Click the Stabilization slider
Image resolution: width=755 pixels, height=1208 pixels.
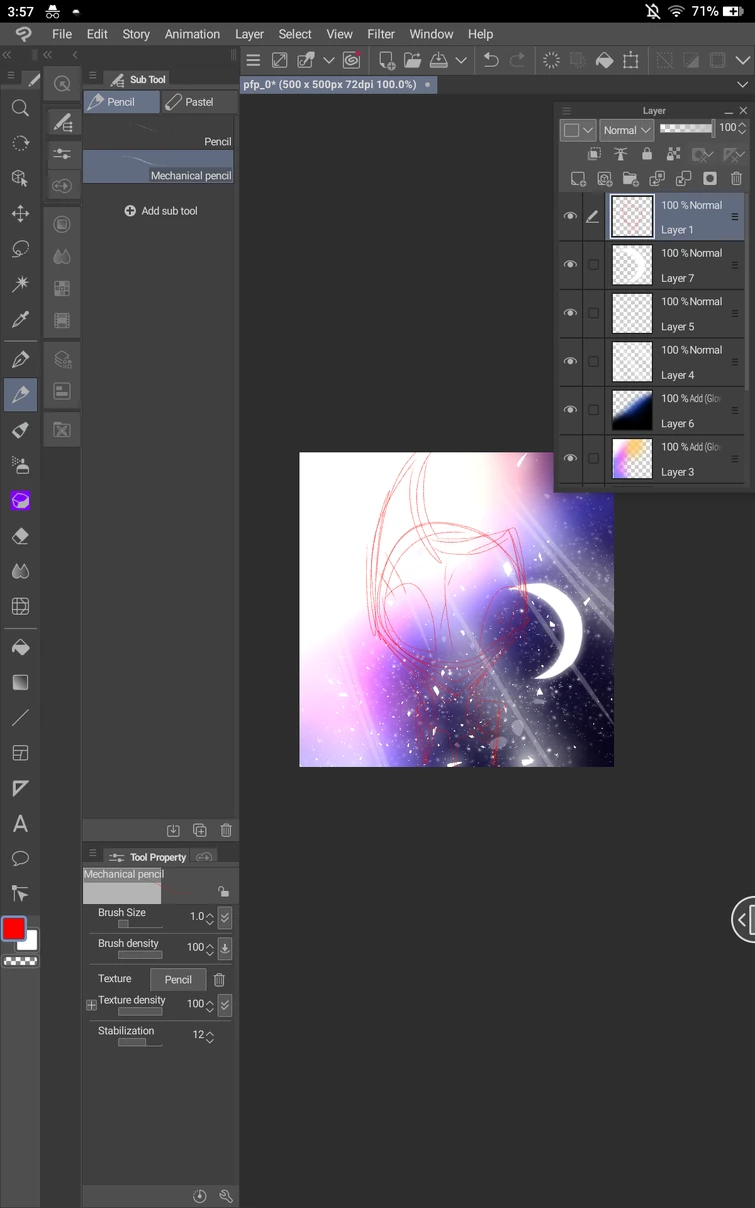click(139, 1042)
